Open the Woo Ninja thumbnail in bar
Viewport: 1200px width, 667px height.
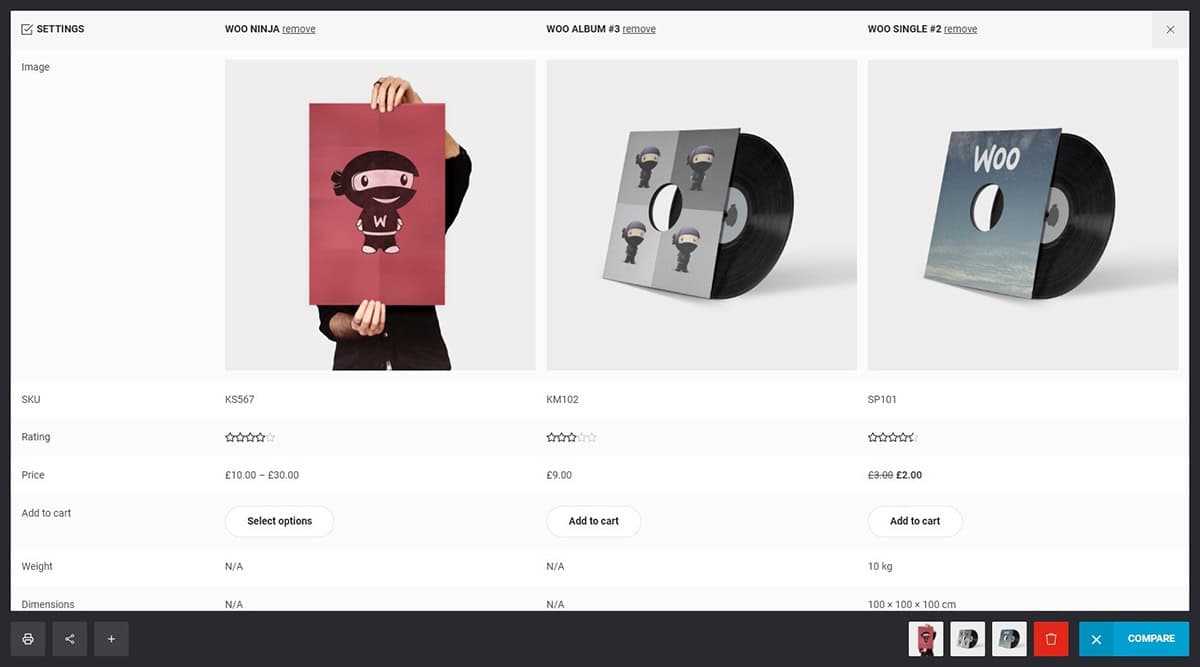click(926, 639)
